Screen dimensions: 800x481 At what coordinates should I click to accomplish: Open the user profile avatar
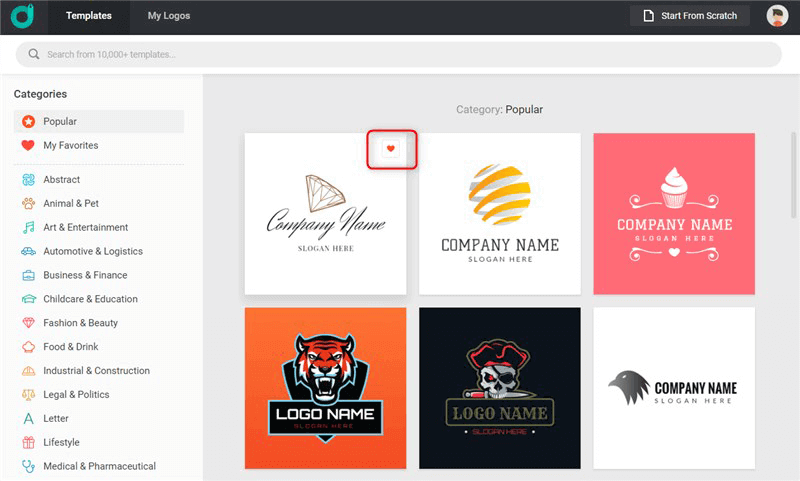[777, 16]
